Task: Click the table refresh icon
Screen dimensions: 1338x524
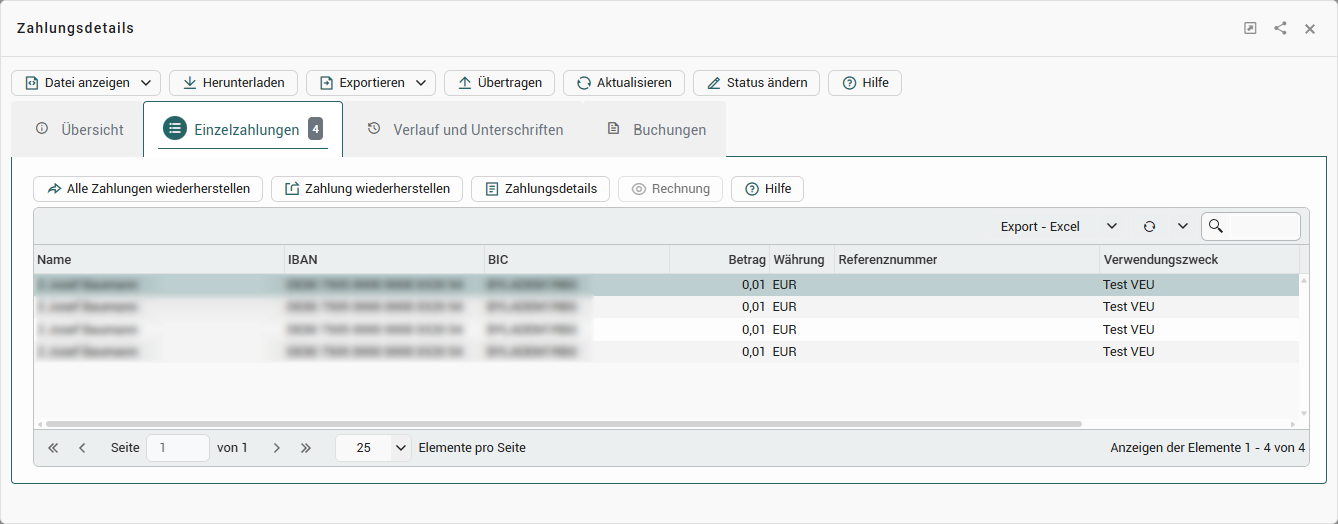Action: click(1150, 227)
